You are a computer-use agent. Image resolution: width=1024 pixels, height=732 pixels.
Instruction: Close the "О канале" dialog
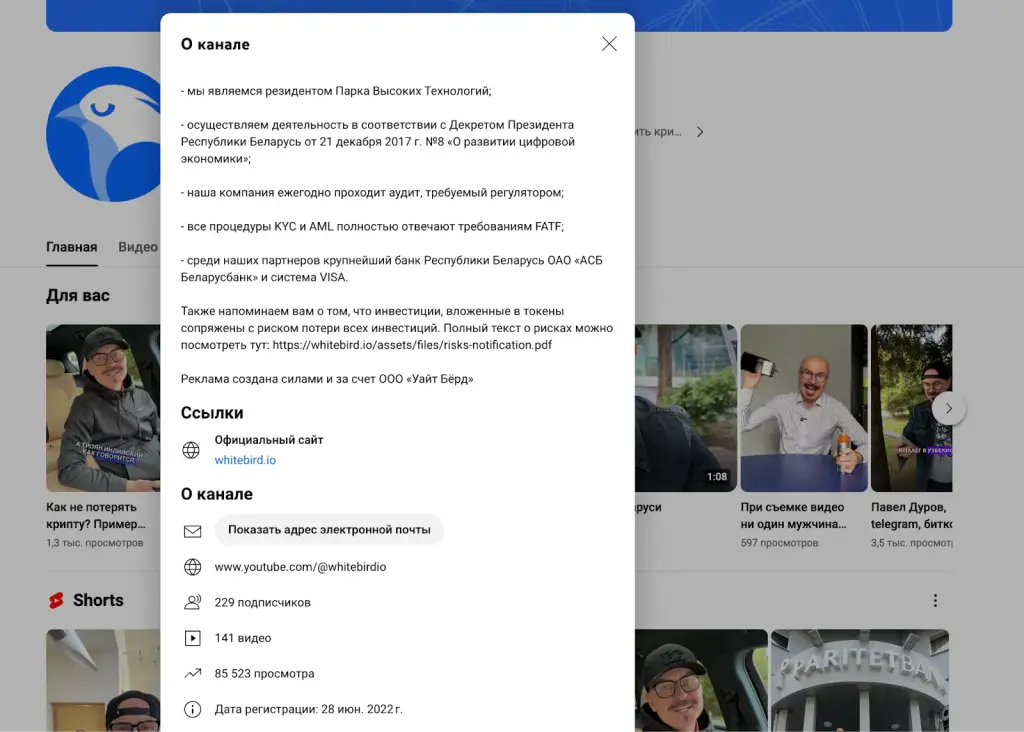point(609,44)
